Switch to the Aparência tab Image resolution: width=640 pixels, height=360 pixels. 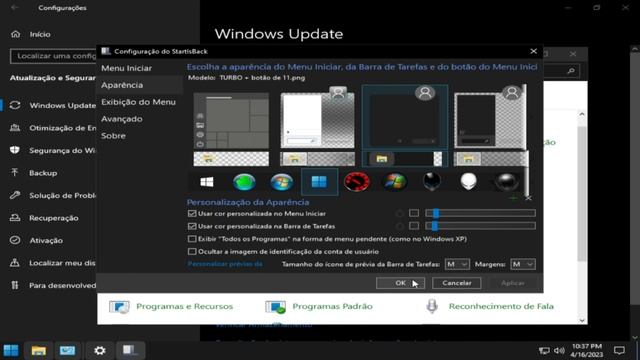click(122, 85)
